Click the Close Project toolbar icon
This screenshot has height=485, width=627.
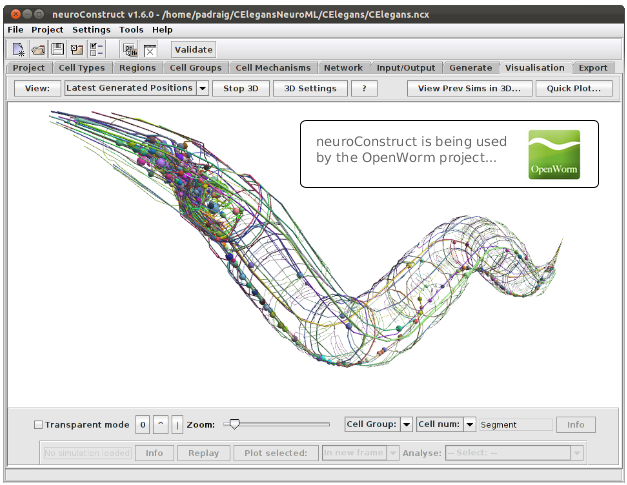pyautogui.click(x=76, y=49)
